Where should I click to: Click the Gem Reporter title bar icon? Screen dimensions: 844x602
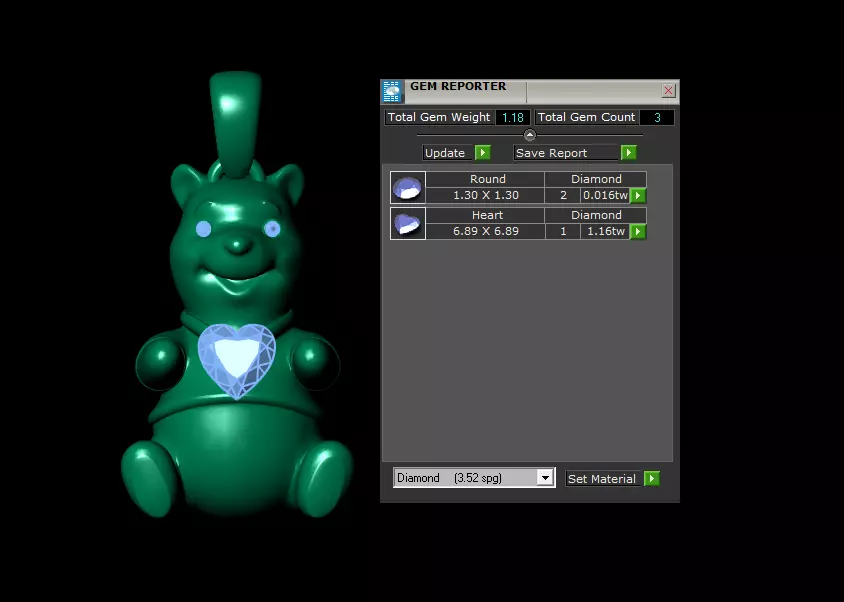[x=392, y=92]
